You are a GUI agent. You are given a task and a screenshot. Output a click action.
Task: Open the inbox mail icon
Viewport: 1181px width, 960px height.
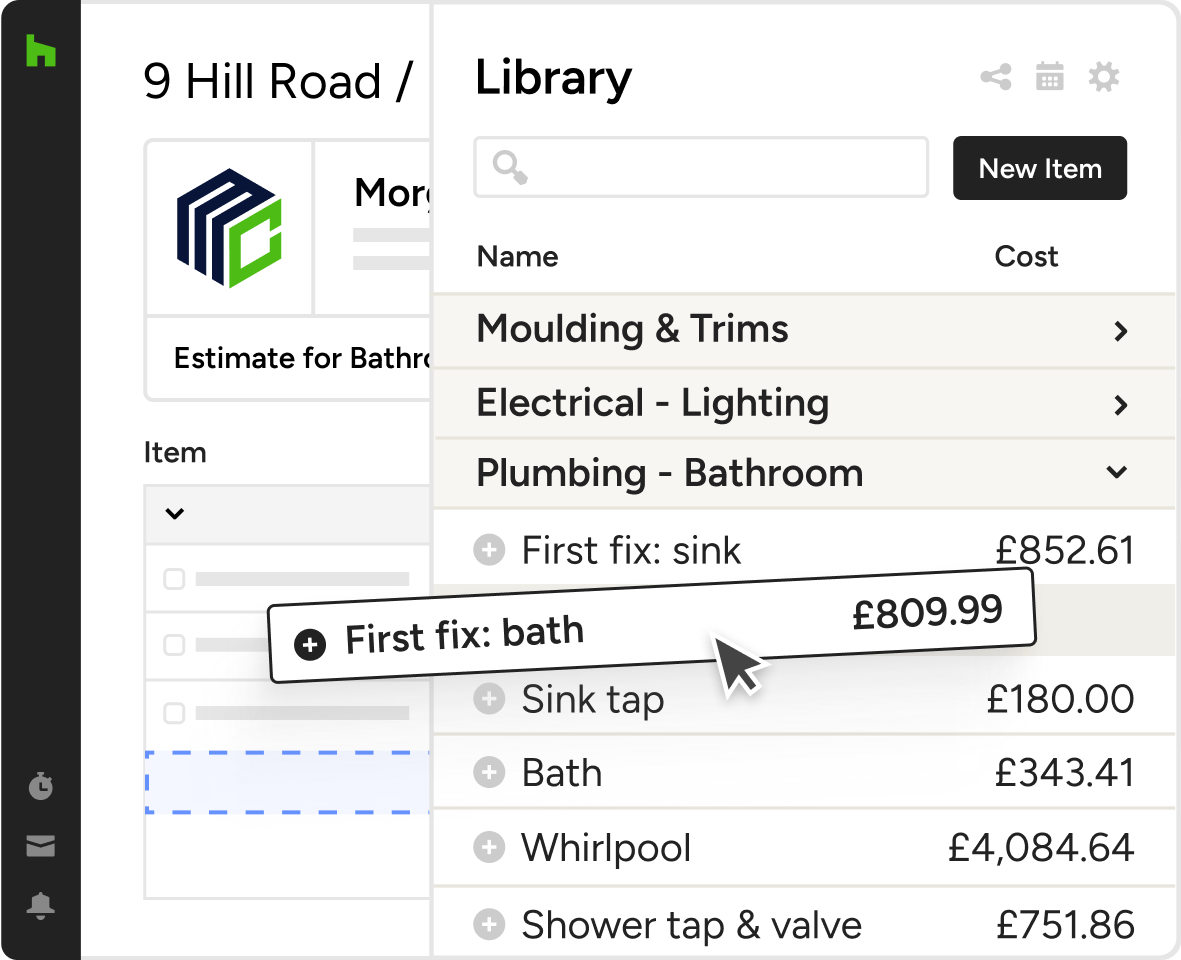[40, 847]
